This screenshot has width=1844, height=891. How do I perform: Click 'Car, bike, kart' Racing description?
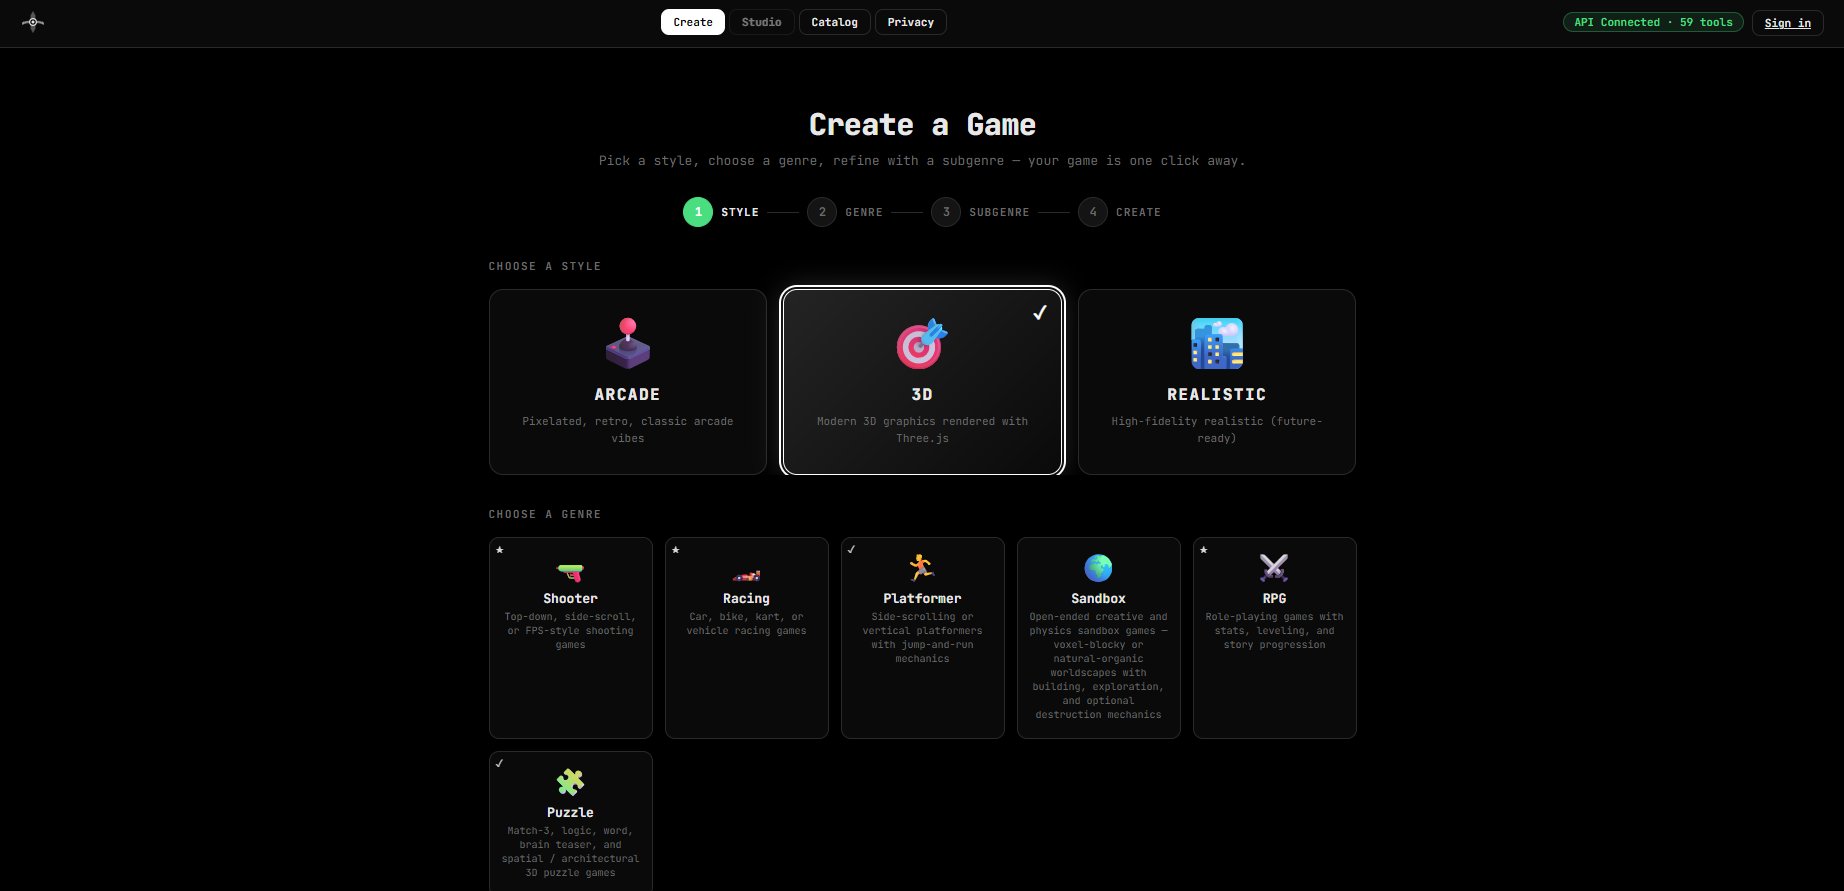click(747, 624)
